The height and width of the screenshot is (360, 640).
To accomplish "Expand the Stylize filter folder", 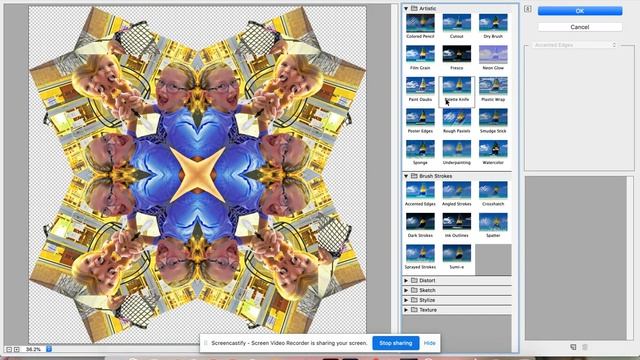I will pyautogui.click(x=406, y=300).
